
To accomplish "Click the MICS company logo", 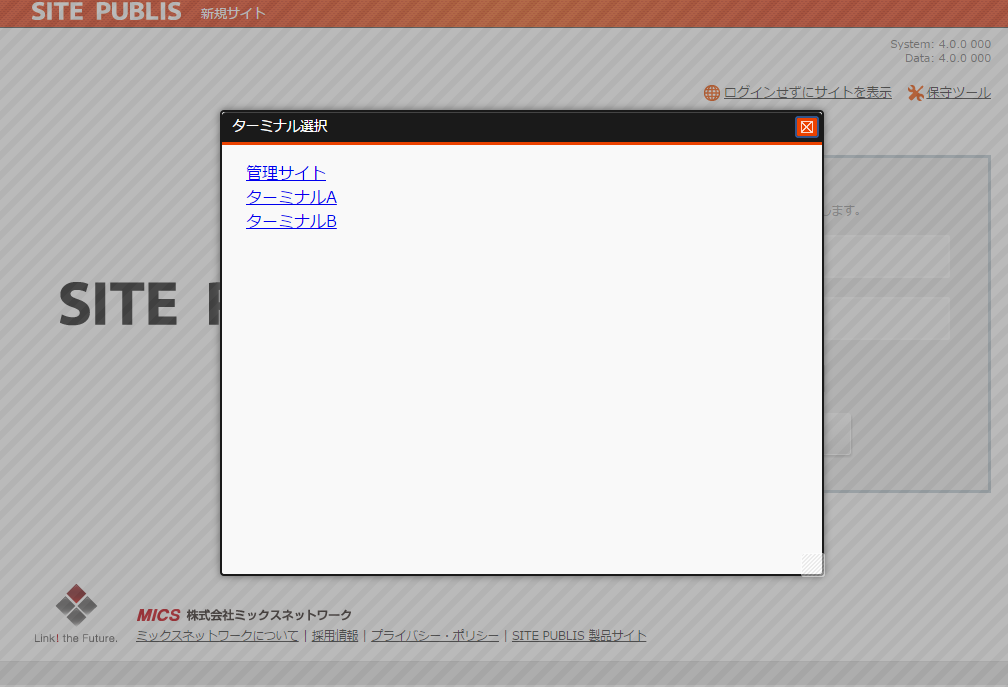I will click(x=158, y=615).
